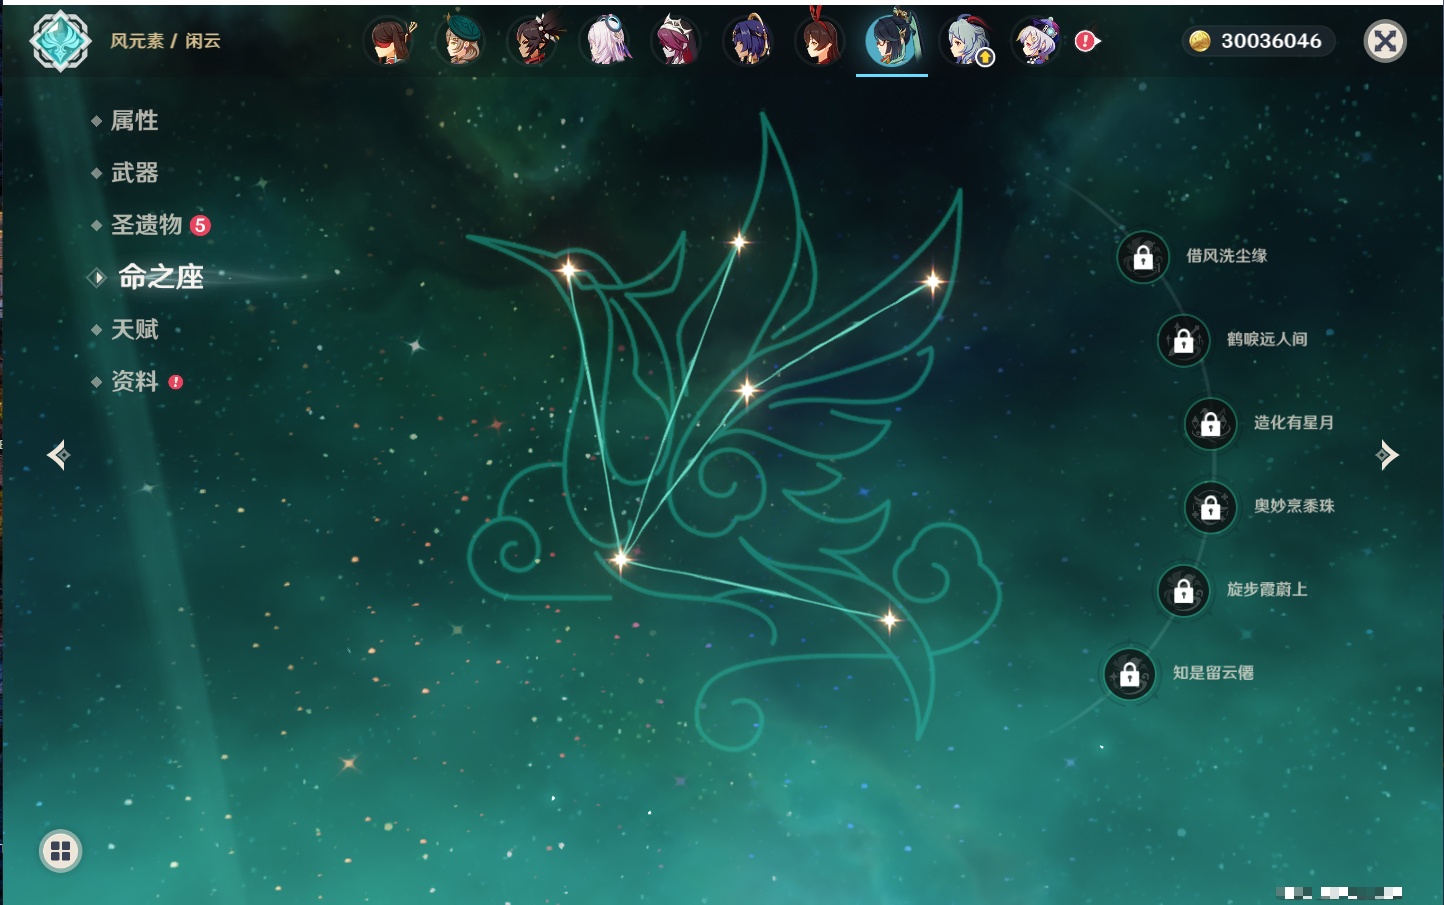Switch to Amber's avatar with red ribbon
1444x905 pixels.
[x=820, y=41]
